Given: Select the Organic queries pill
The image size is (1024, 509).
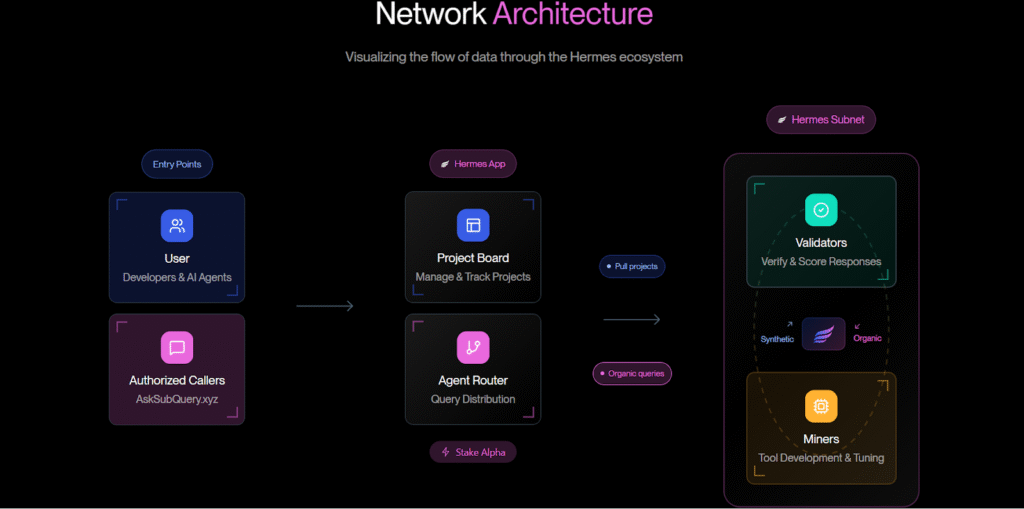Looking at the screenshot, I should (x=632, y=374).
